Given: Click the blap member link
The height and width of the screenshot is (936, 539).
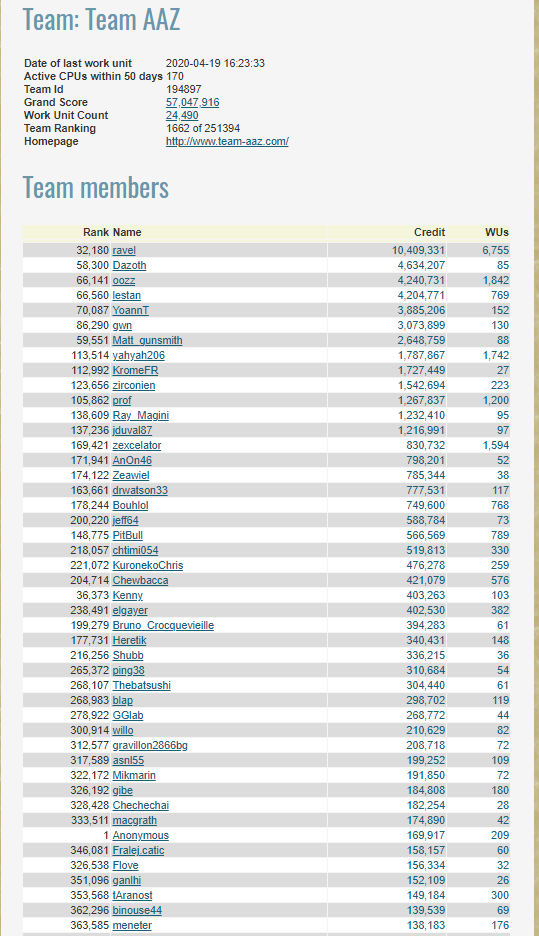Looking at the screenshot, I should (123, 700).
